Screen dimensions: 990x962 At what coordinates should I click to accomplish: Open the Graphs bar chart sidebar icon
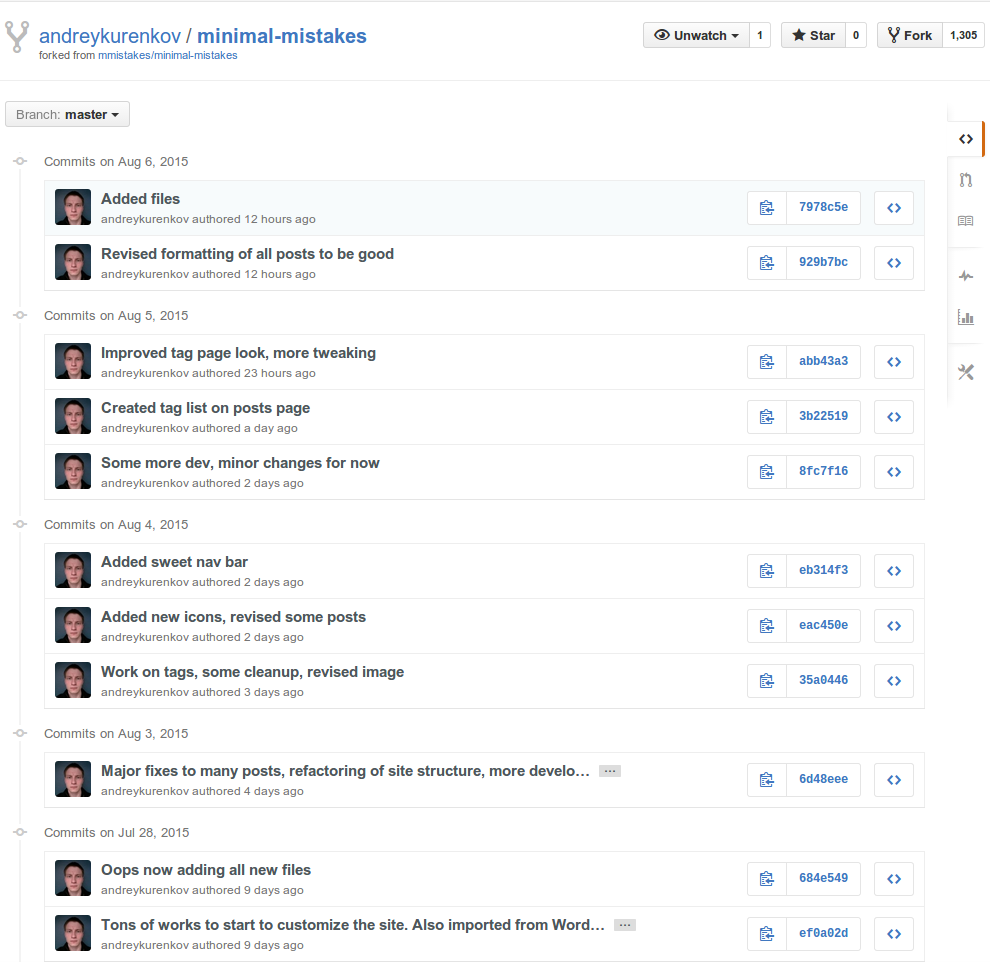tap(965, 317)
